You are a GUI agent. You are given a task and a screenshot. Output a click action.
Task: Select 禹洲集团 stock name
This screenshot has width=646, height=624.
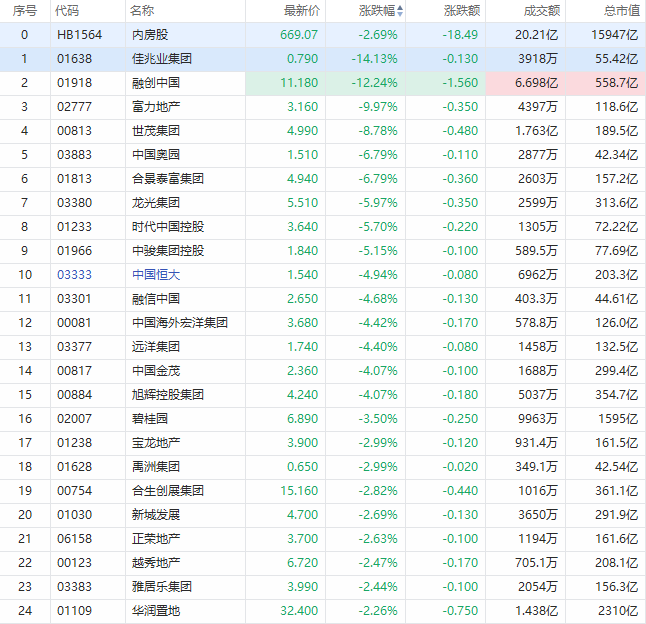(156, 467)
